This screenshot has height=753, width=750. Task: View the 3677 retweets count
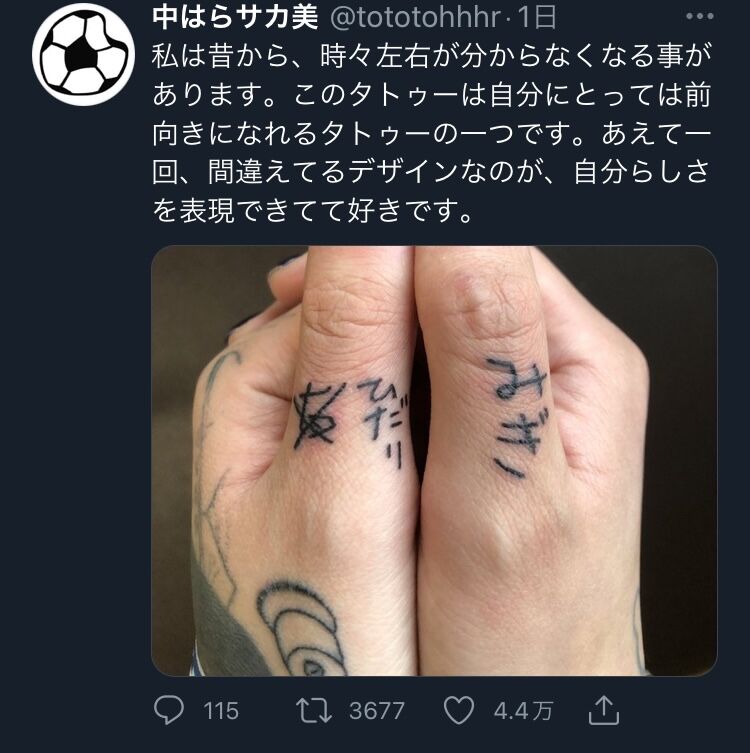(x=377, y=711)
